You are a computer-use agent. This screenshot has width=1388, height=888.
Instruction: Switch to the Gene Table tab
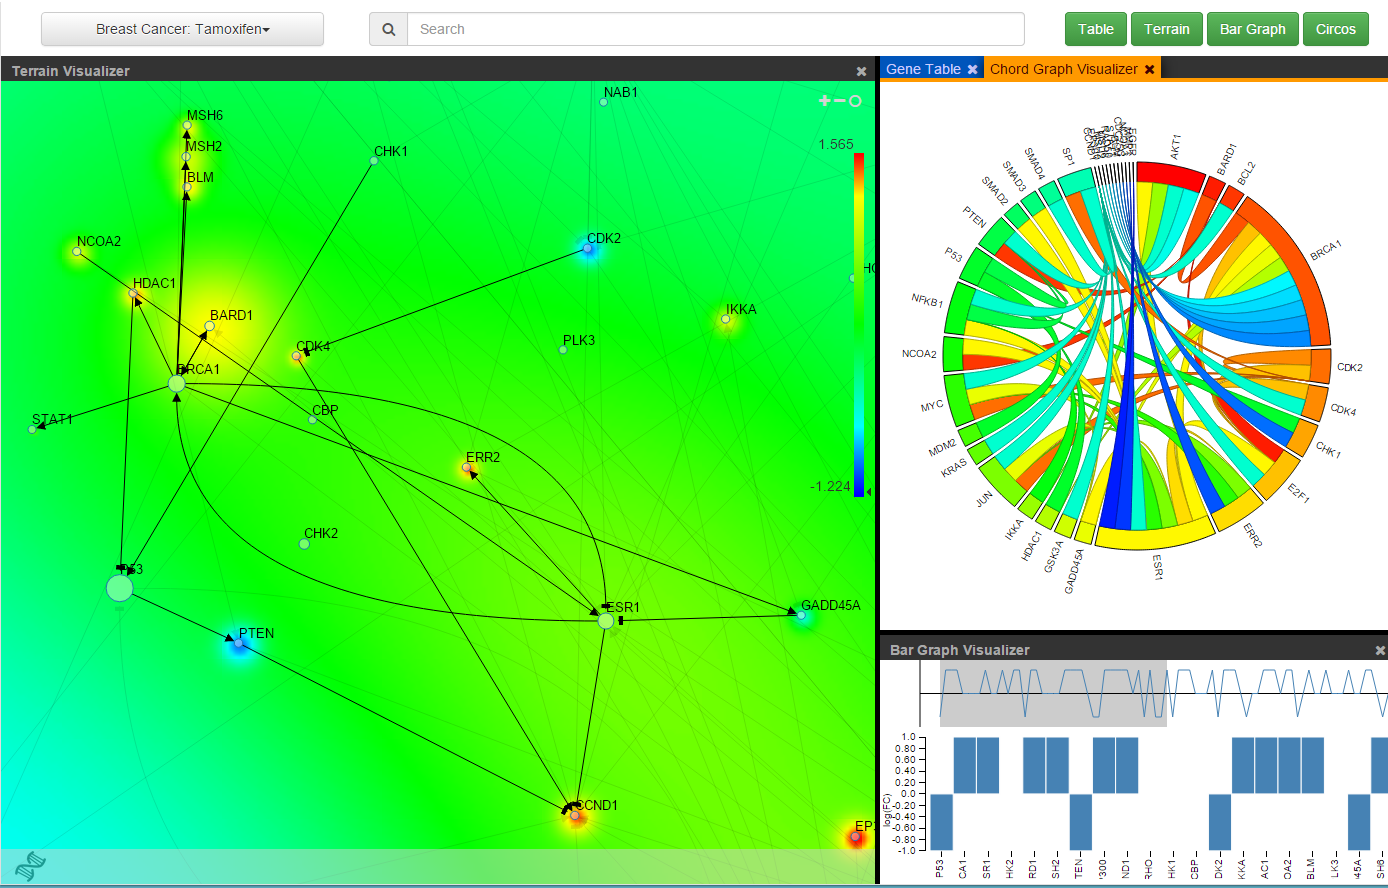(x=923, y=69)
